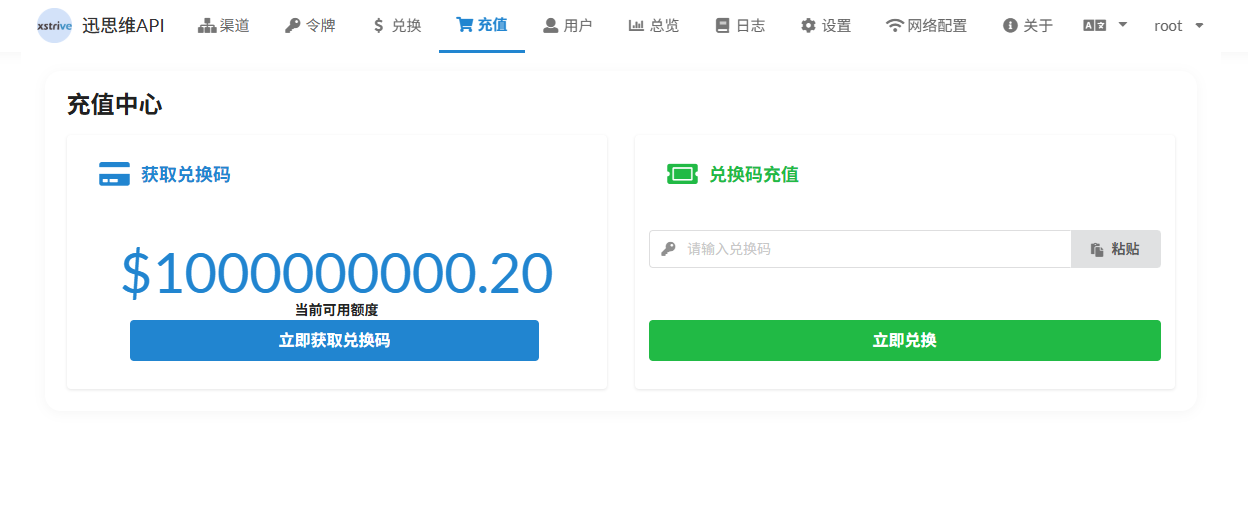Click the 充值中心 page title

click(x=115, y=105)
